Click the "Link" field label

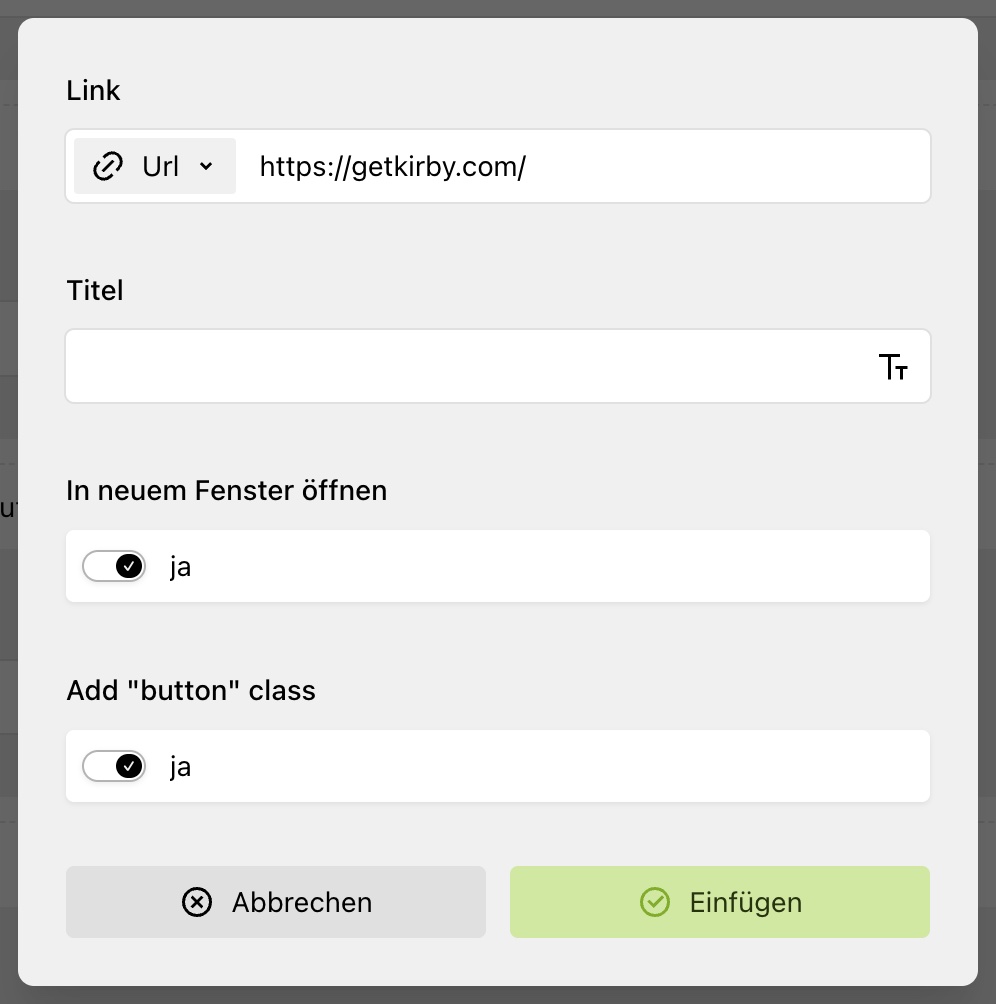[x=93, y=91]
